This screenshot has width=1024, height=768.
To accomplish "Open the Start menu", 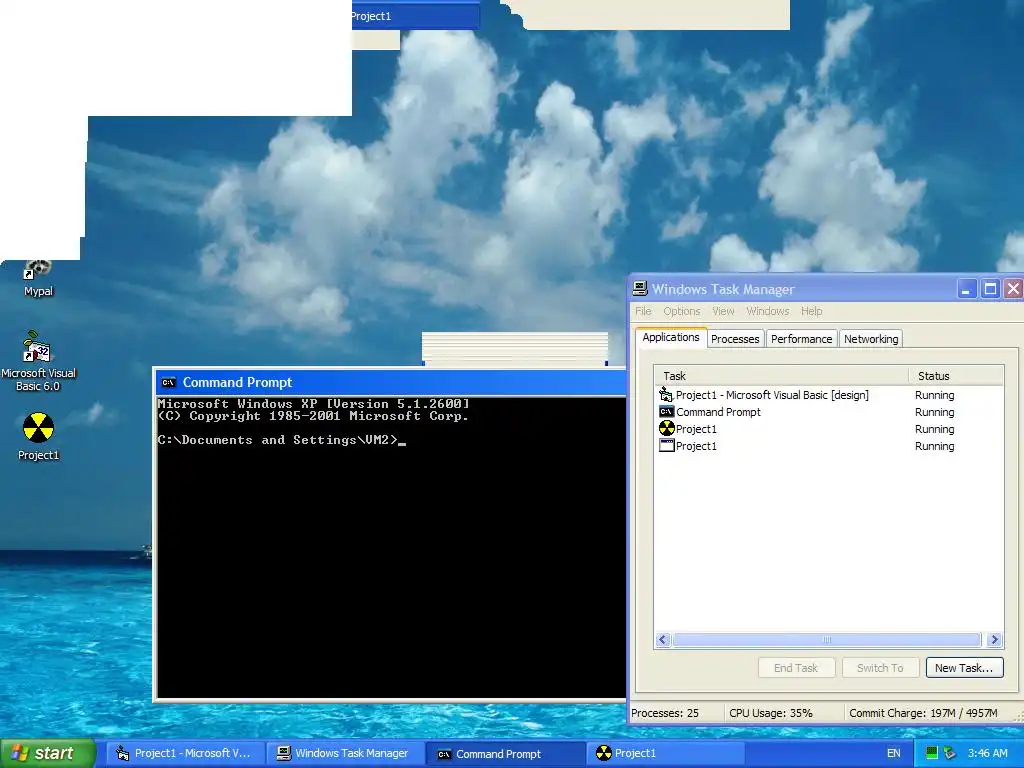I will click(x=48, y=753).
